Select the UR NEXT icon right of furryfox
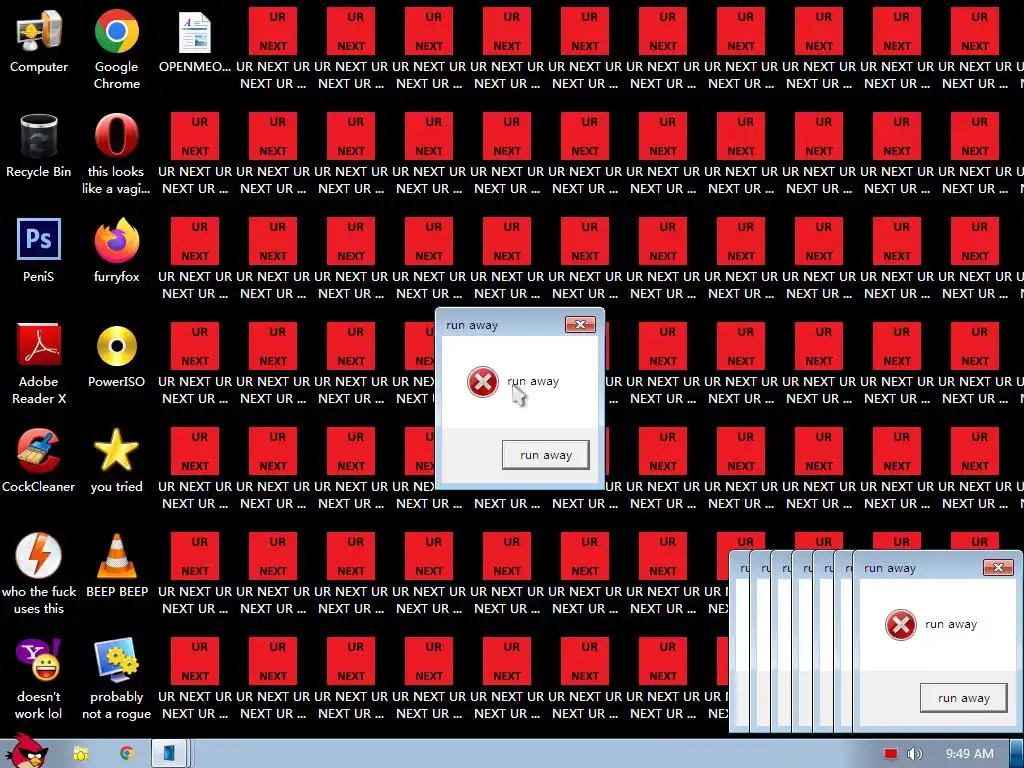Viewport: 1024px width, 768px height. click(195, 259)
